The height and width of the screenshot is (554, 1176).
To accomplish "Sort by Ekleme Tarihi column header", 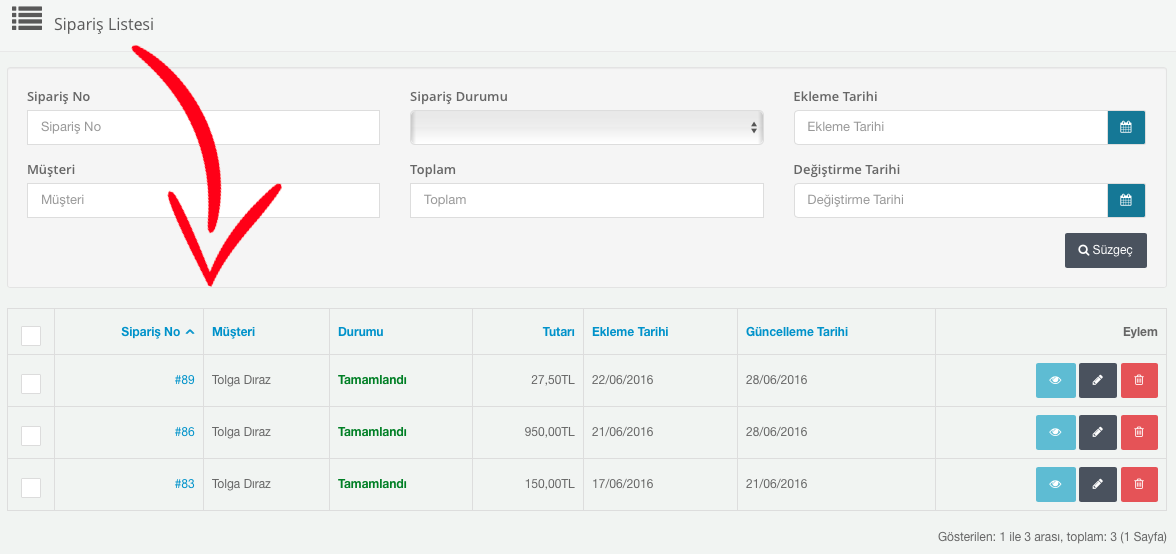I will point(630,332).
